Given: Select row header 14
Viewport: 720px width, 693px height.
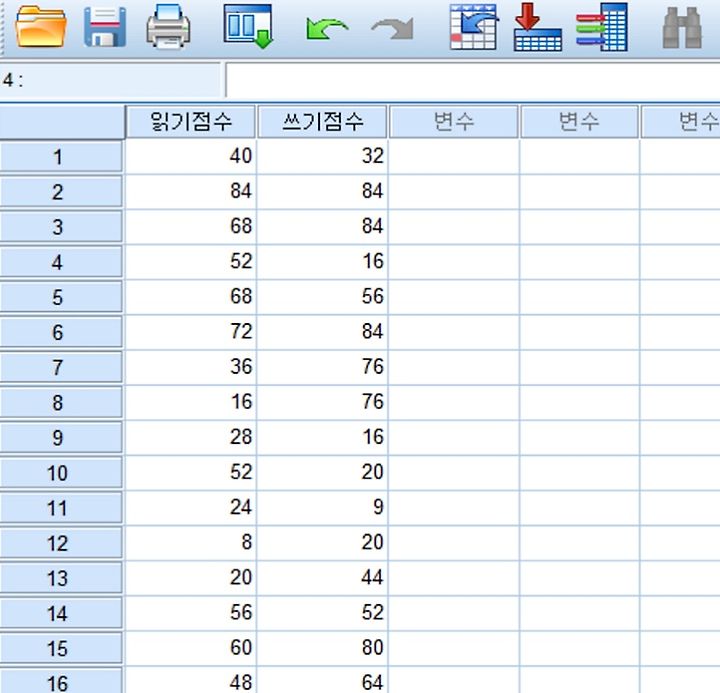Looking at the screenshot, I should tap(61, 613).
